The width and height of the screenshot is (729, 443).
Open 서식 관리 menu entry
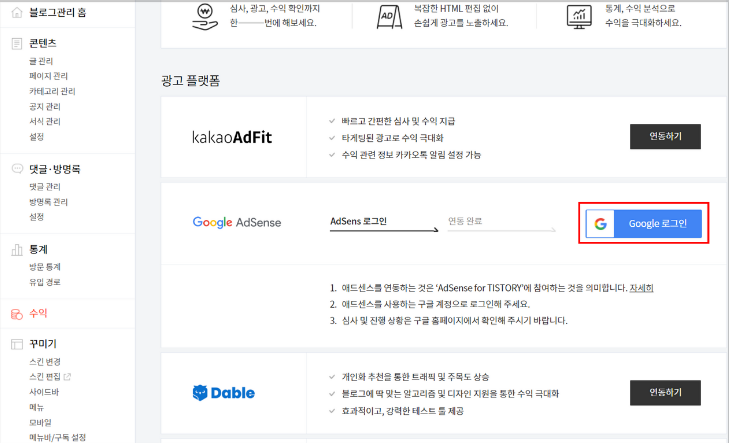click(x=45, y=121)
